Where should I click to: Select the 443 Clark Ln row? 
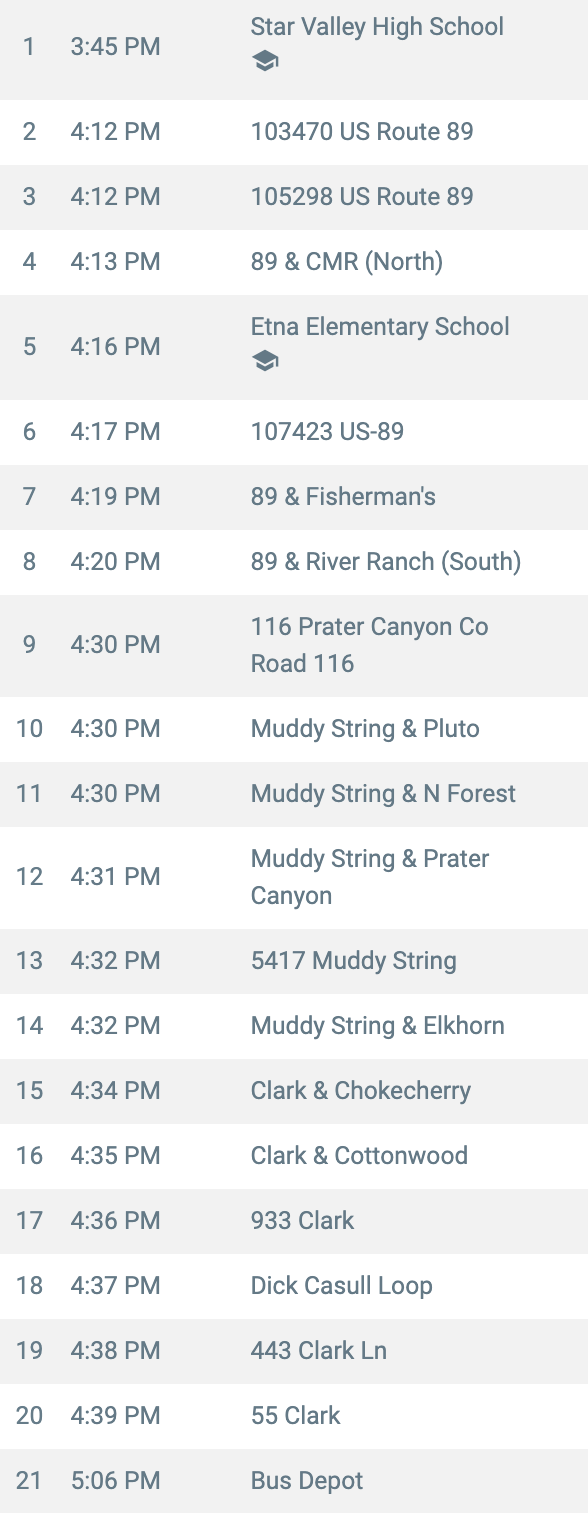point(294,1351)
